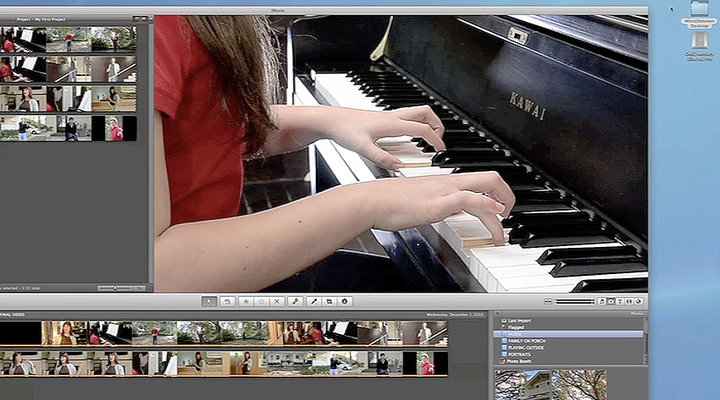720x400 pixels.
Task: Reject selection with the X button
Action: pos(277,301)
